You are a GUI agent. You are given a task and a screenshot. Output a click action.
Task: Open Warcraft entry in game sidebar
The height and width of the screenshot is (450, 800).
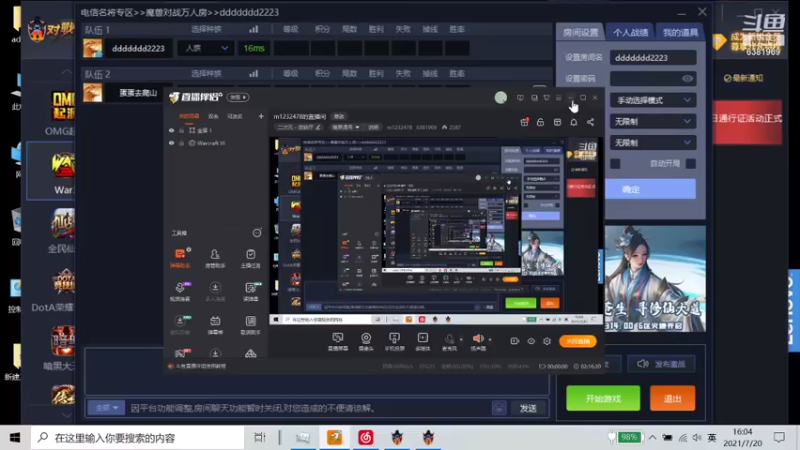[62, 172]
